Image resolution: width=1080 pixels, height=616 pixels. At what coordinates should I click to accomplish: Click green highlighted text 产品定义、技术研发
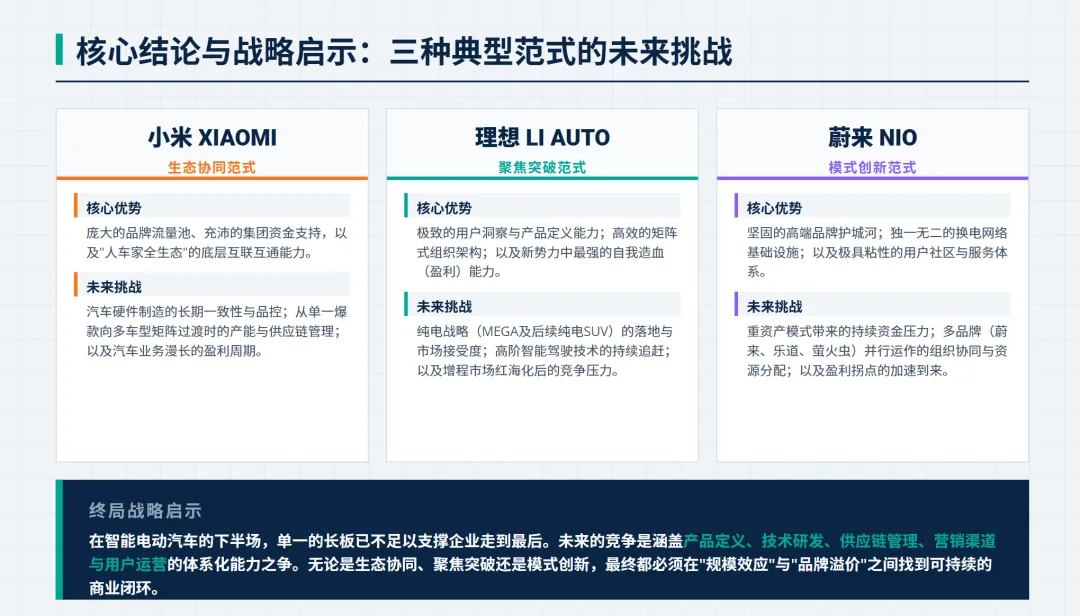coord(839,541)
